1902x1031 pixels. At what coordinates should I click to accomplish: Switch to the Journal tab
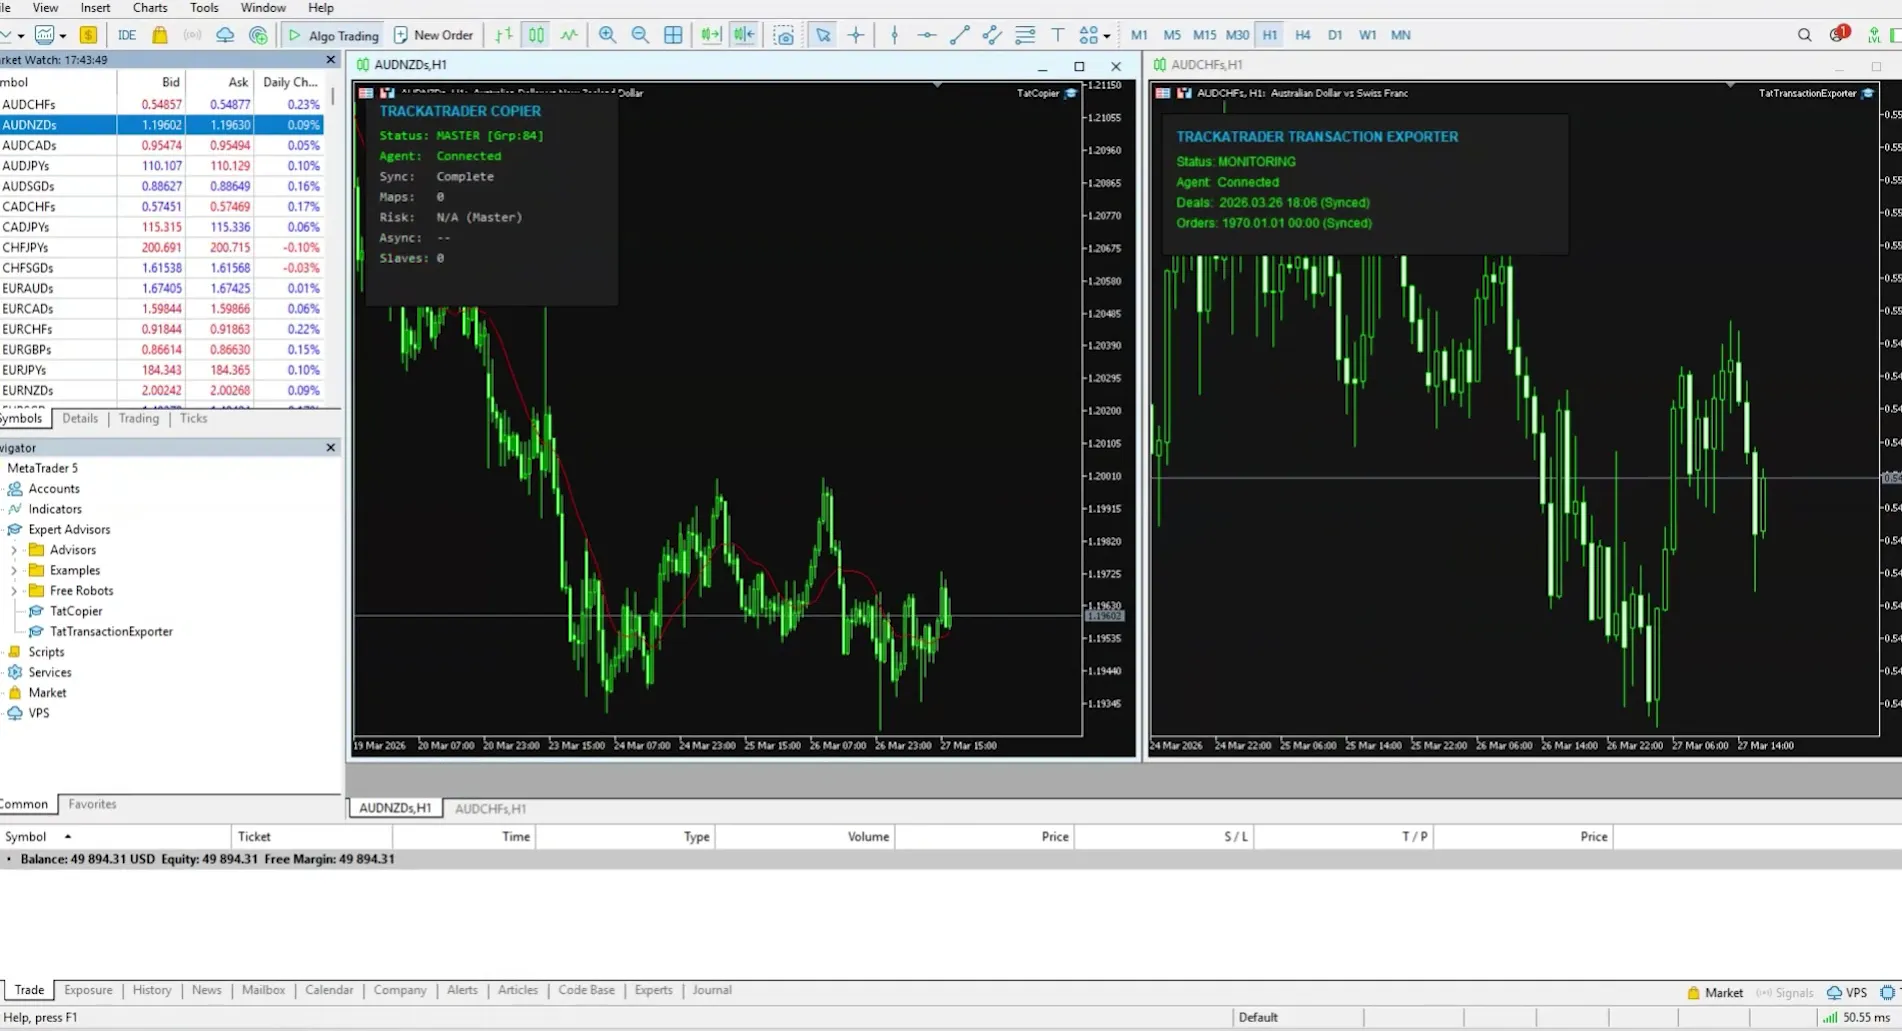(712, 990)
